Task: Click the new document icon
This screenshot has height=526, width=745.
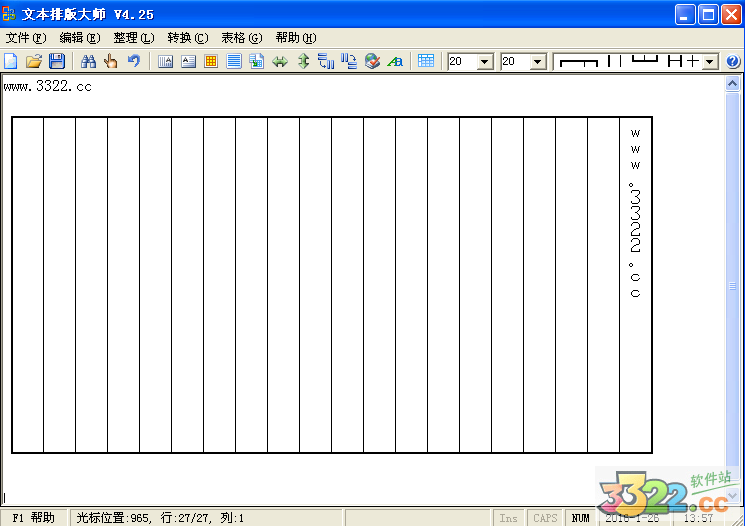Action: point(11,62)
